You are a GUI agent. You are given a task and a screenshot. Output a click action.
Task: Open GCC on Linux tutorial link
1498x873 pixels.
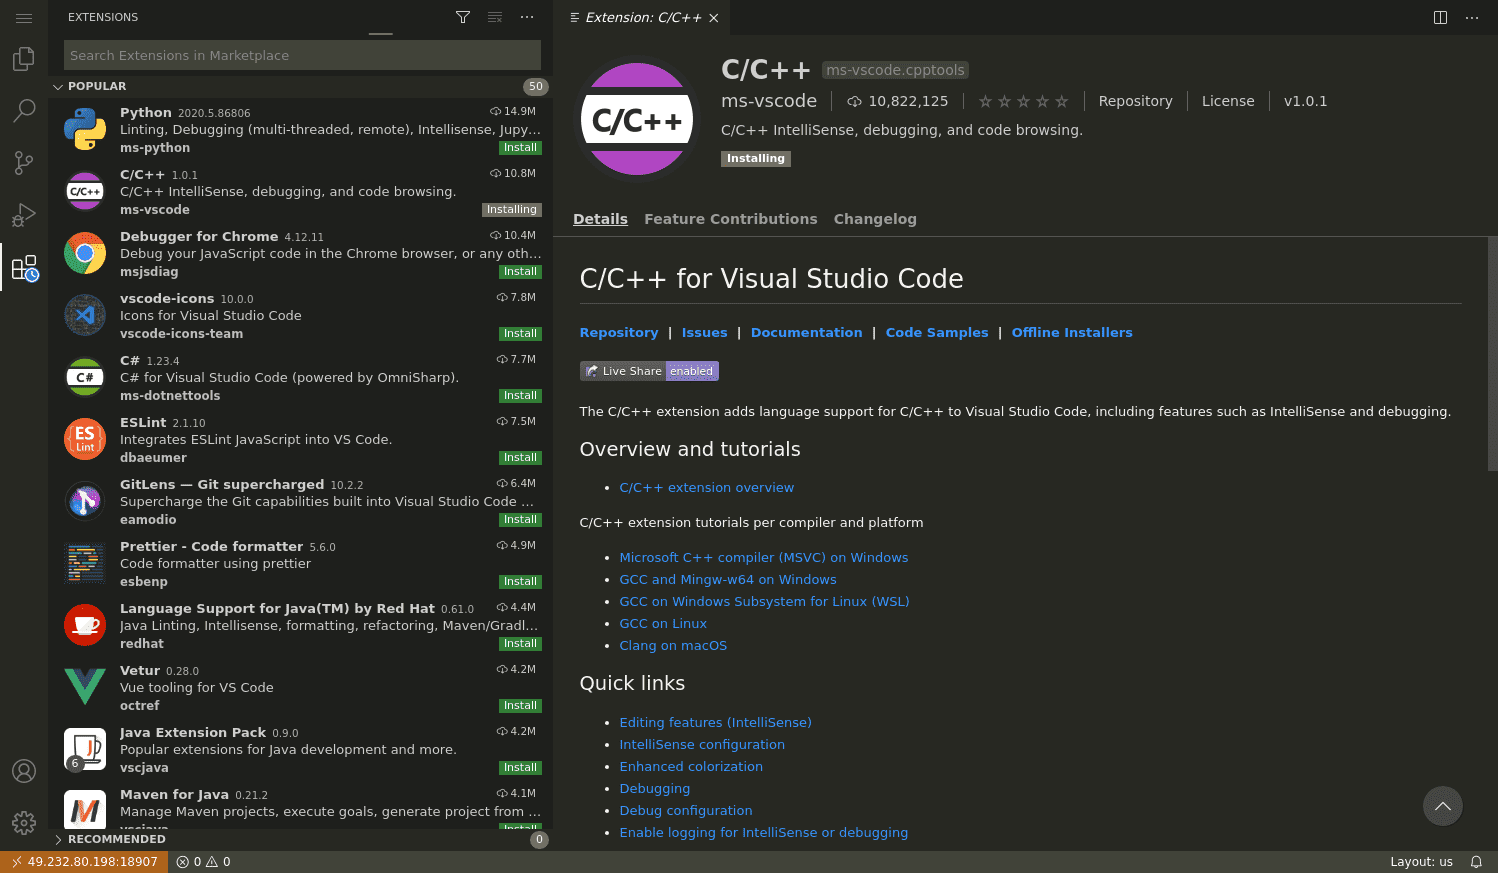click(x=663, y=624)
